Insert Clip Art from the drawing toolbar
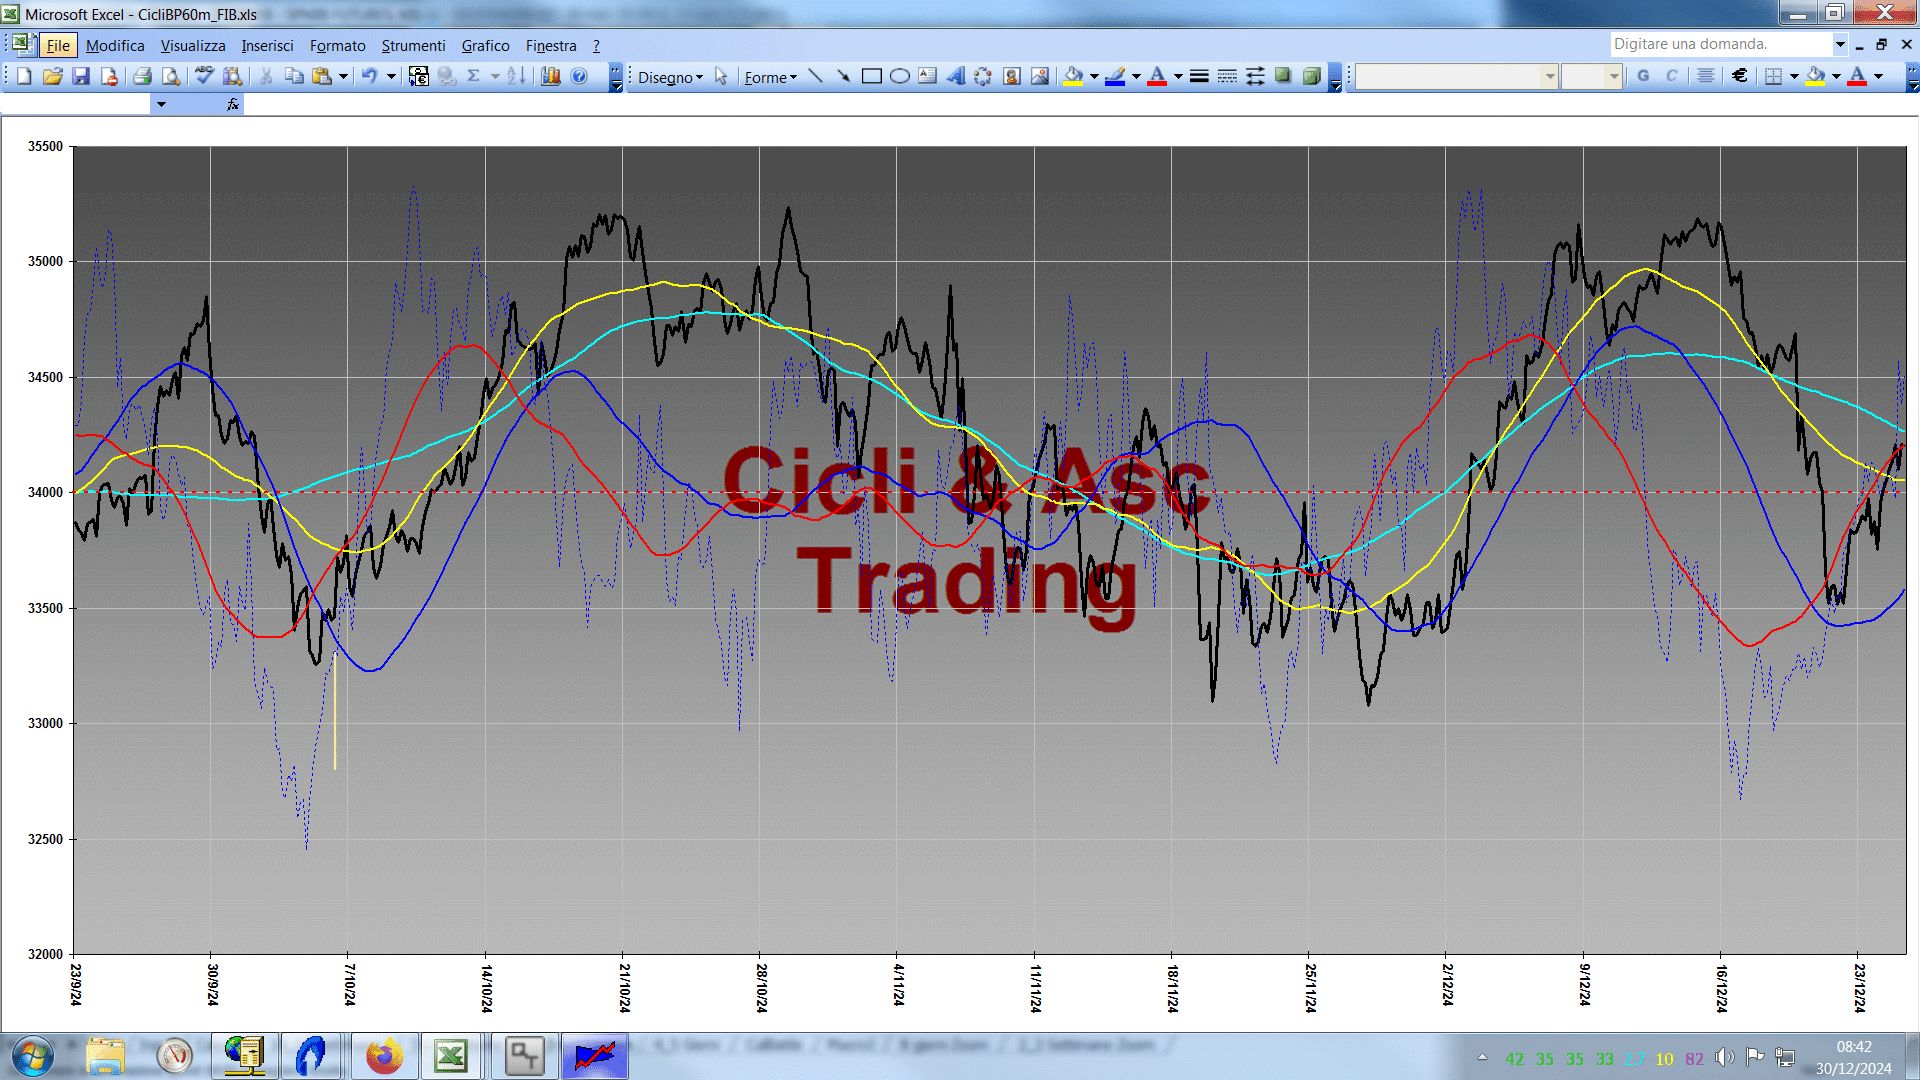This screenshot has width=1920, height=1080. coord(1012,76)
